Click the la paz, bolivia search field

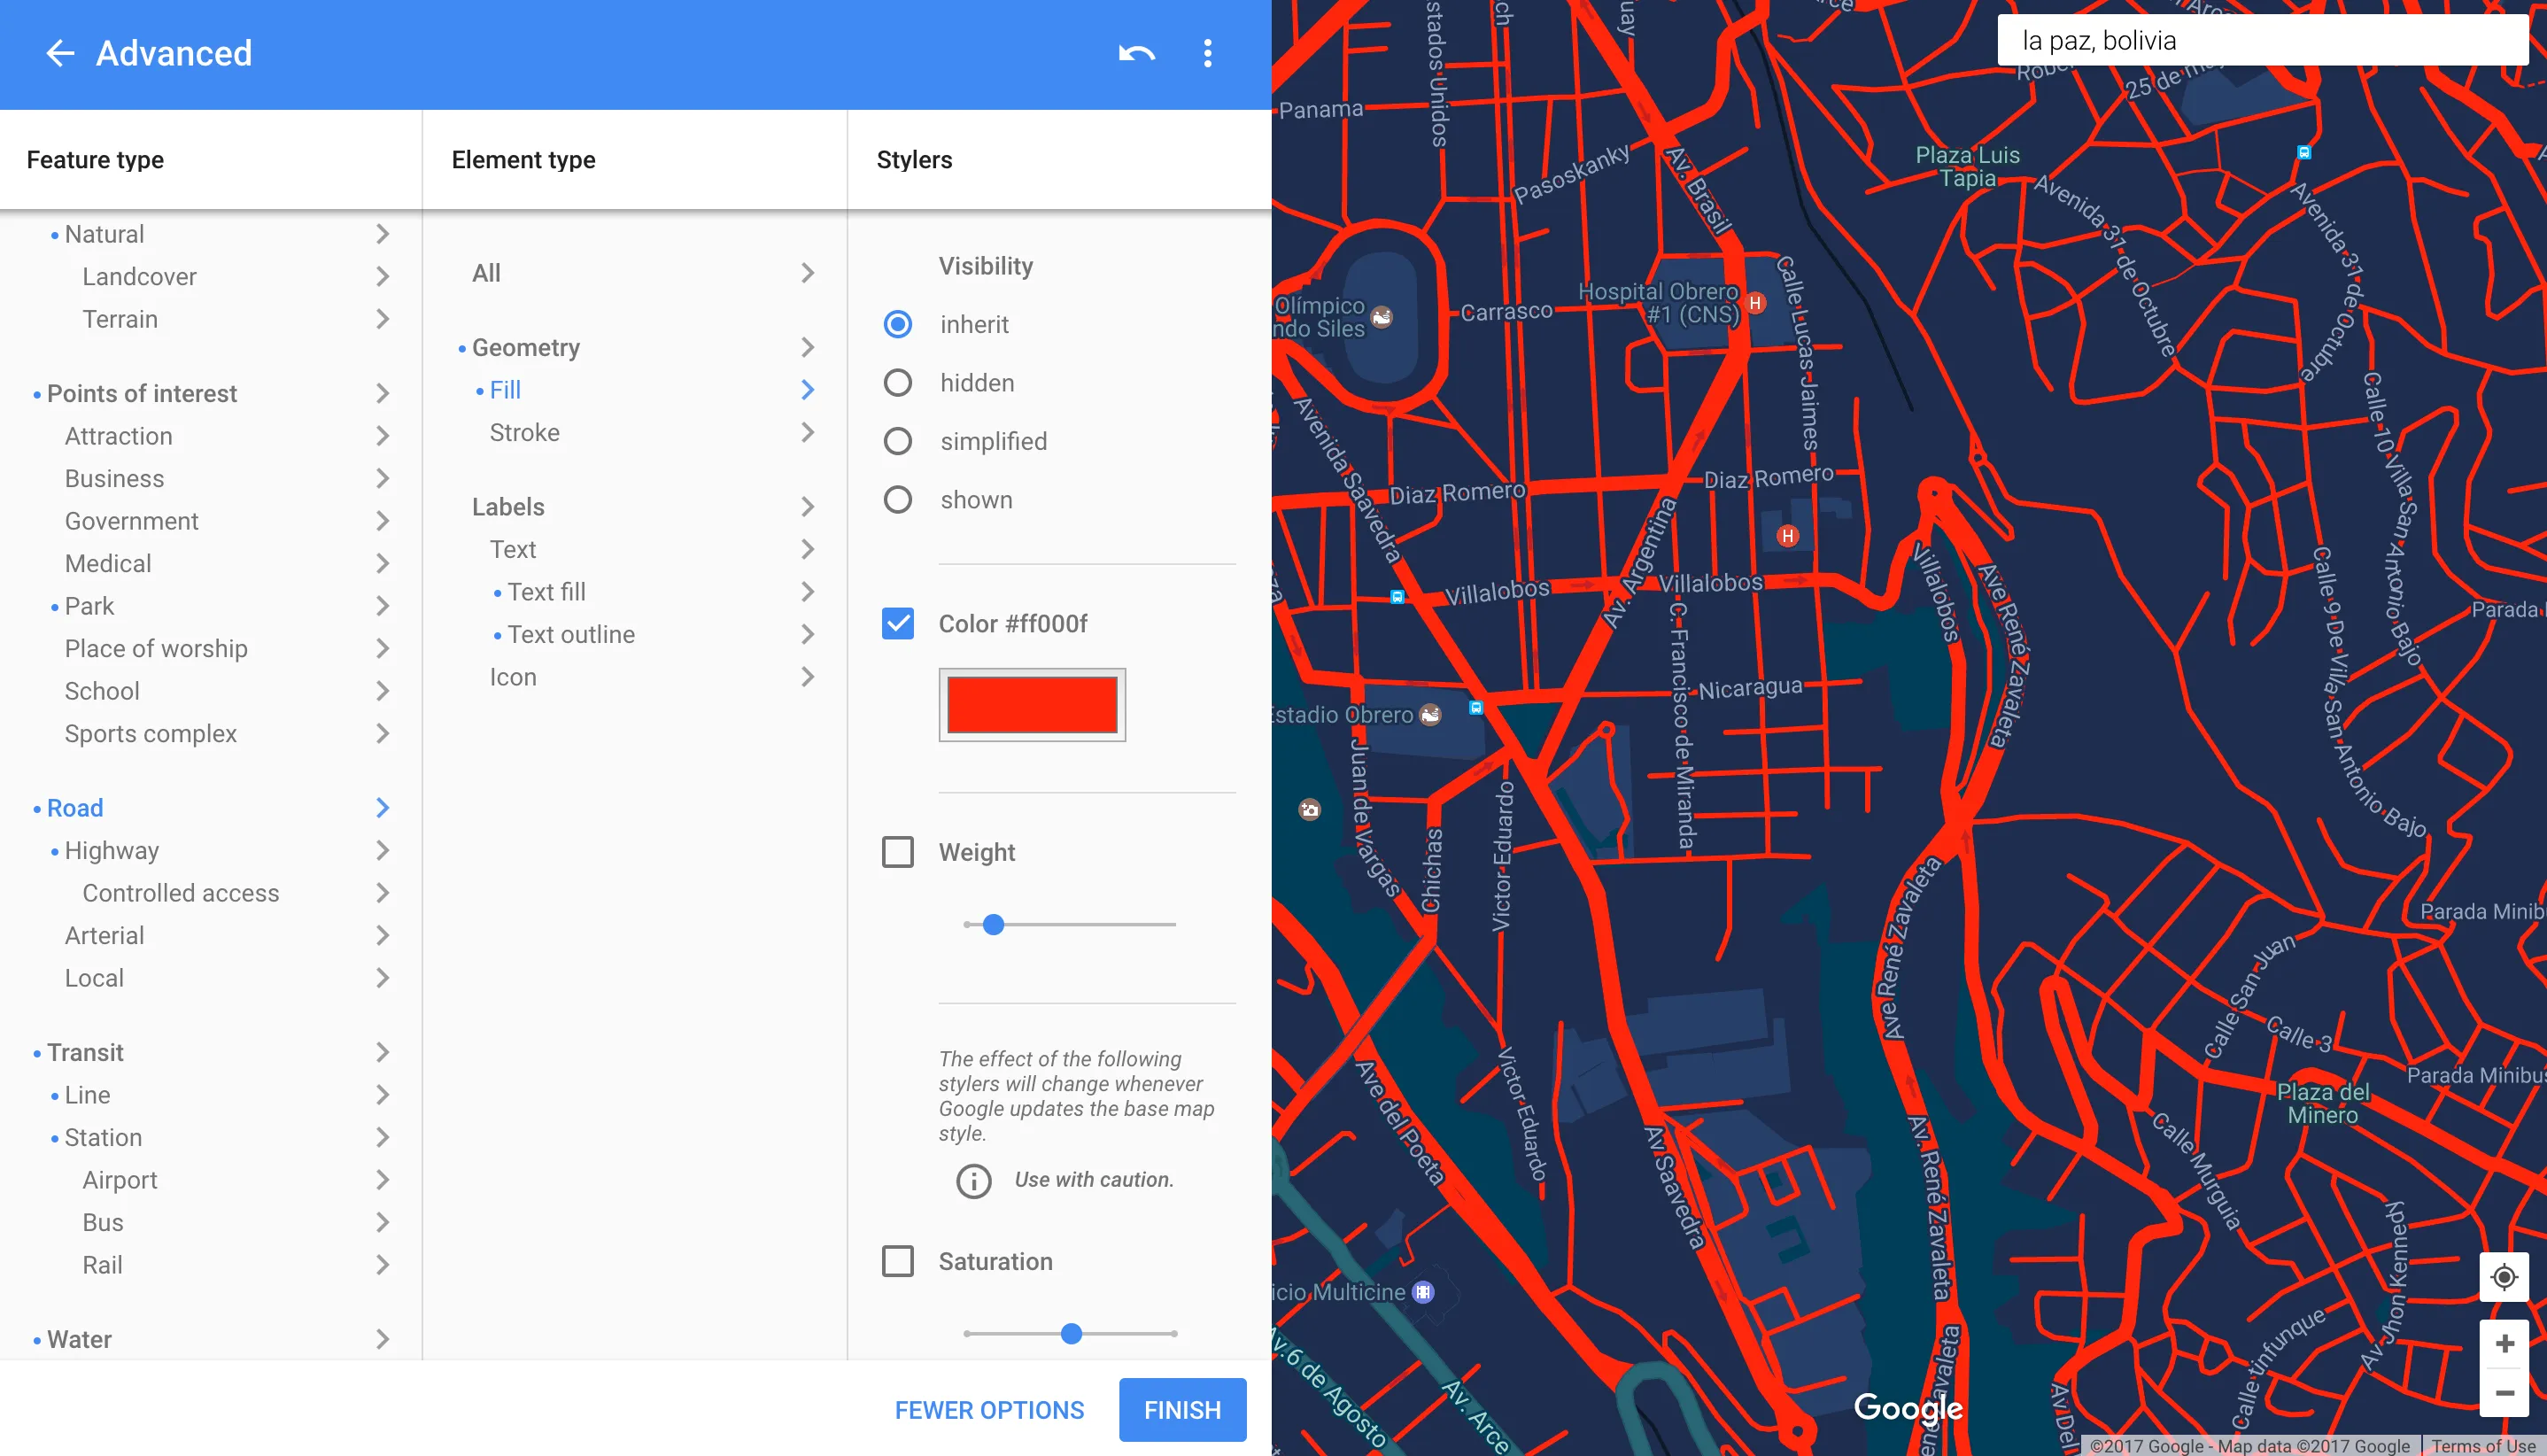[x=2262, y=40]
